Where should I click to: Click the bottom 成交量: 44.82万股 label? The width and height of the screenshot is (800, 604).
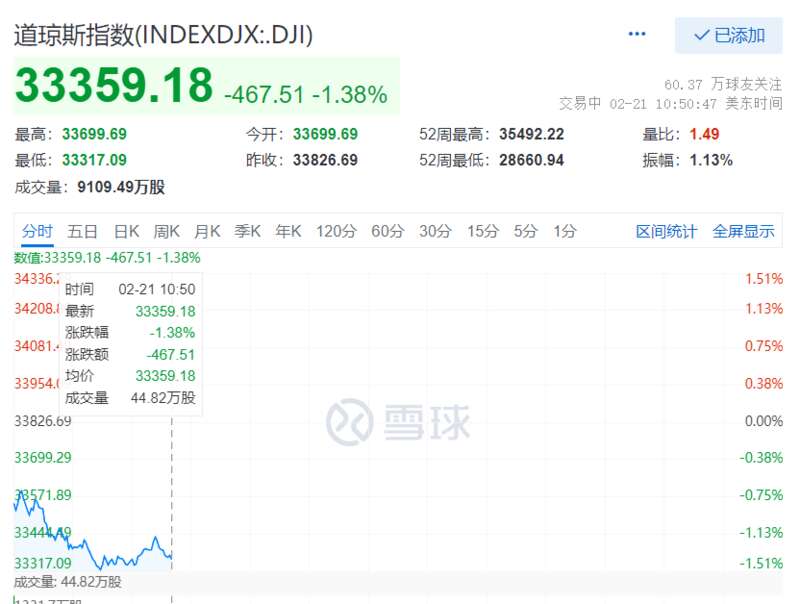pyautogui.click(x=67, y=582)
